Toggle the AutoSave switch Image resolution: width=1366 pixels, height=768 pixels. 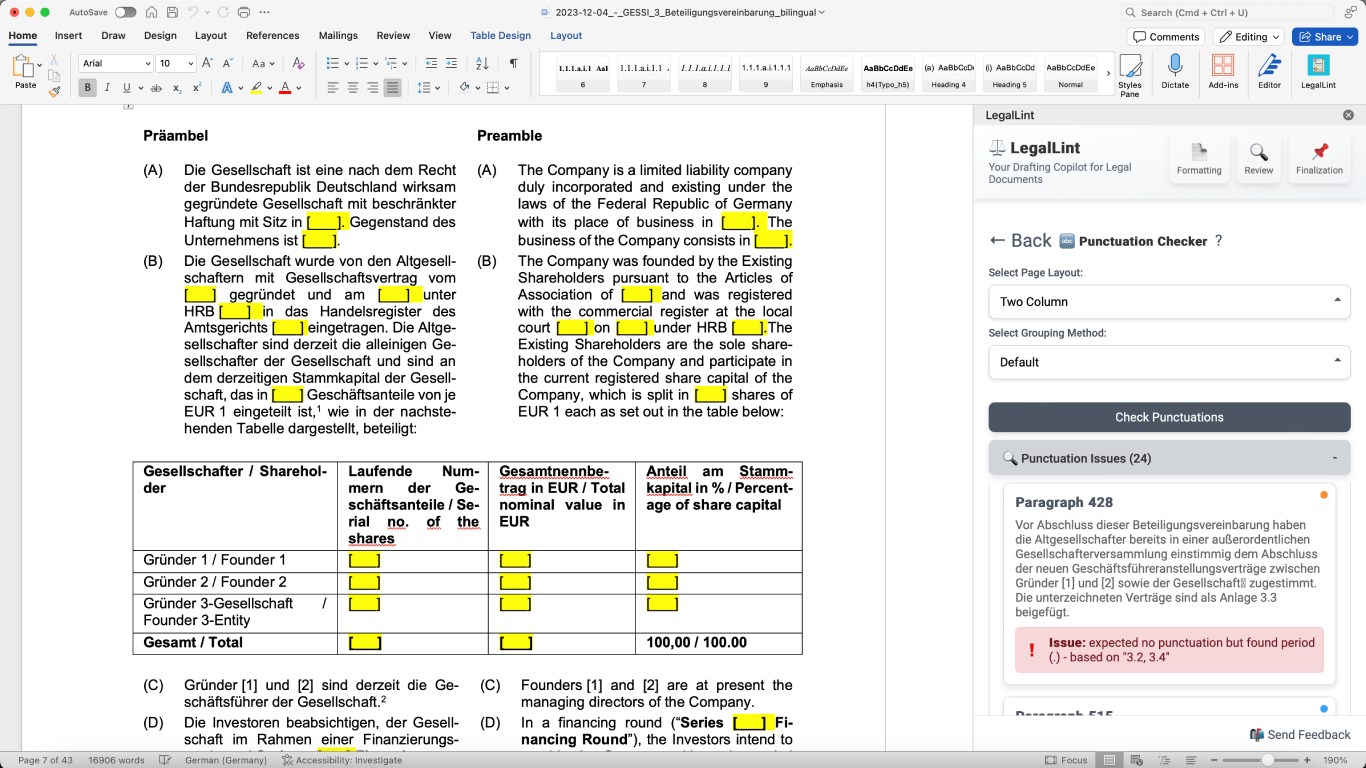click(125, 12)
